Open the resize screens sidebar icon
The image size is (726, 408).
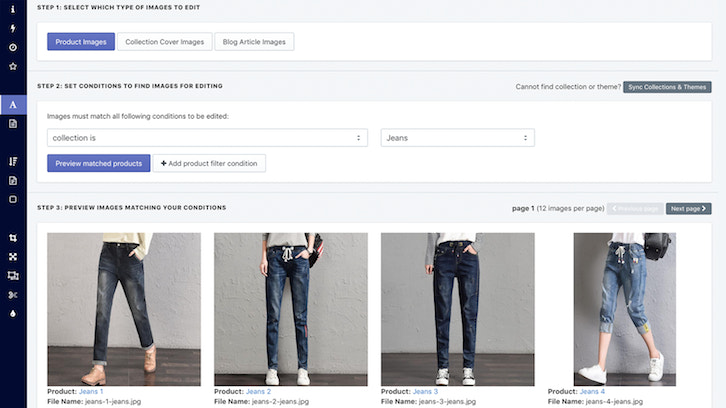pos(13,276)
